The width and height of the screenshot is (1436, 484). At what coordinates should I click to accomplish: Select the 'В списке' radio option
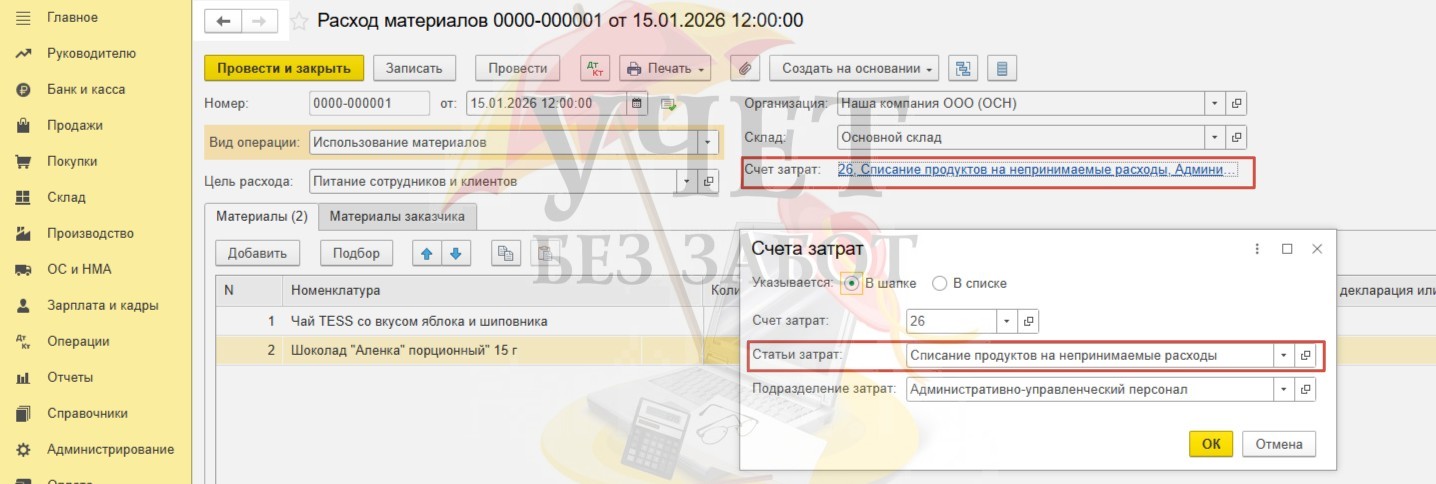point(939,283)
